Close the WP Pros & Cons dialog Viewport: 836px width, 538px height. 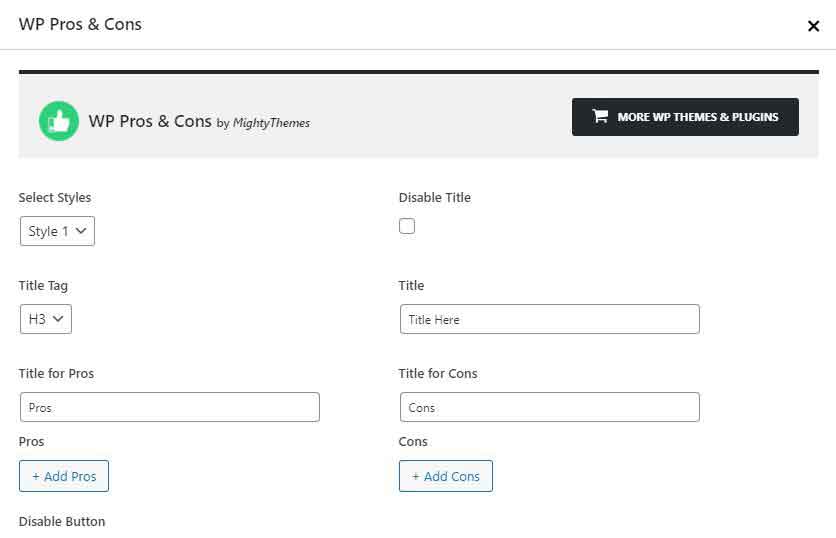(x=813, y=26)
